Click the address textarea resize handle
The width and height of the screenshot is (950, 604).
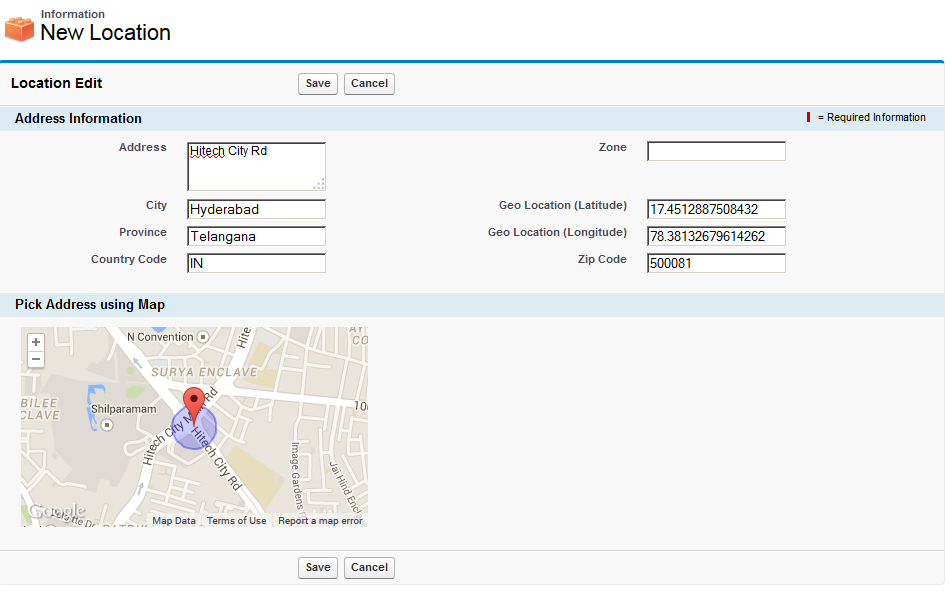point(319,184)
